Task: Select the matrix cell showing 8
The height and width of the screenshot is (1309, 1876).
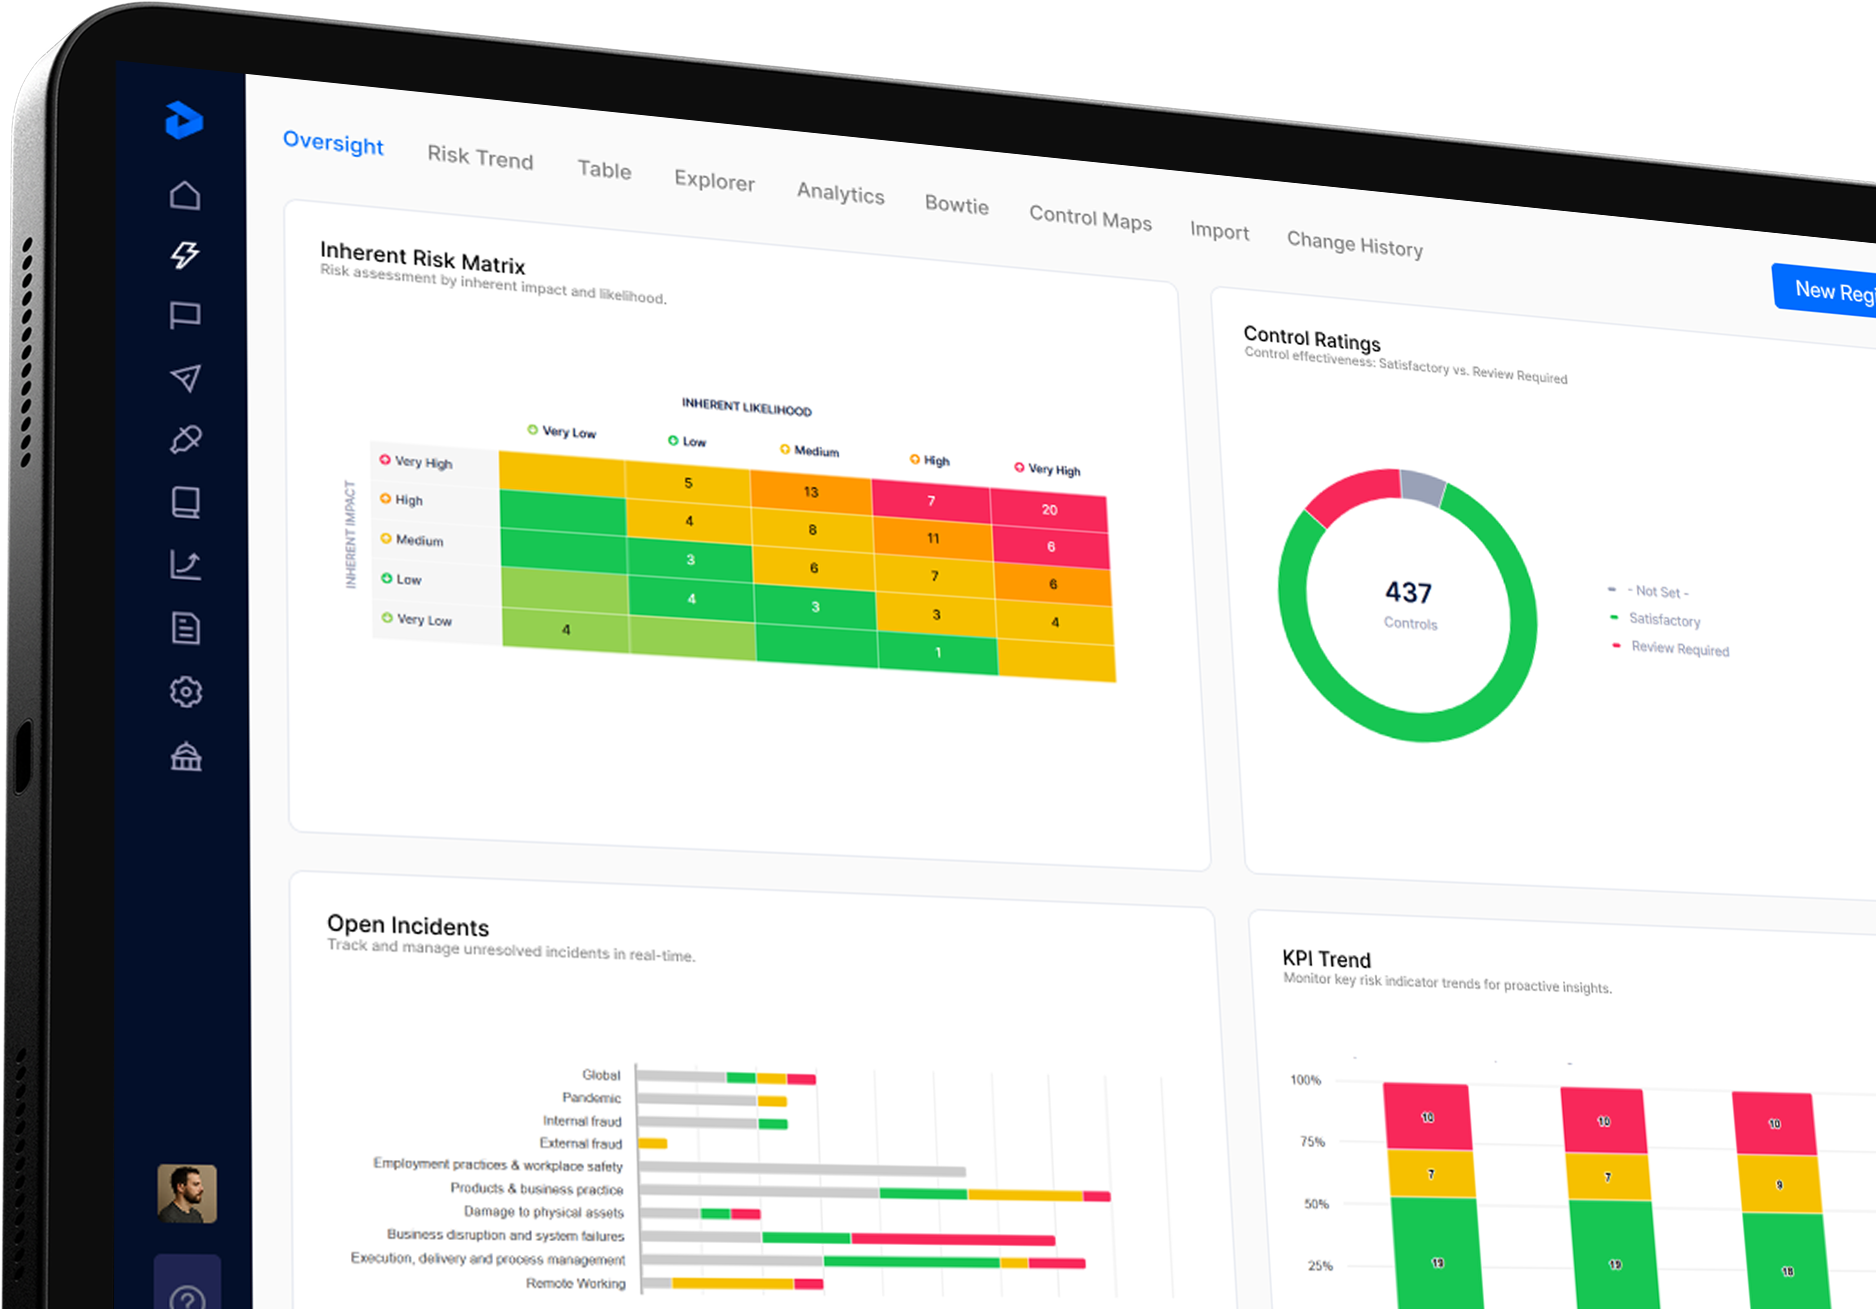Action: [812, 530]
